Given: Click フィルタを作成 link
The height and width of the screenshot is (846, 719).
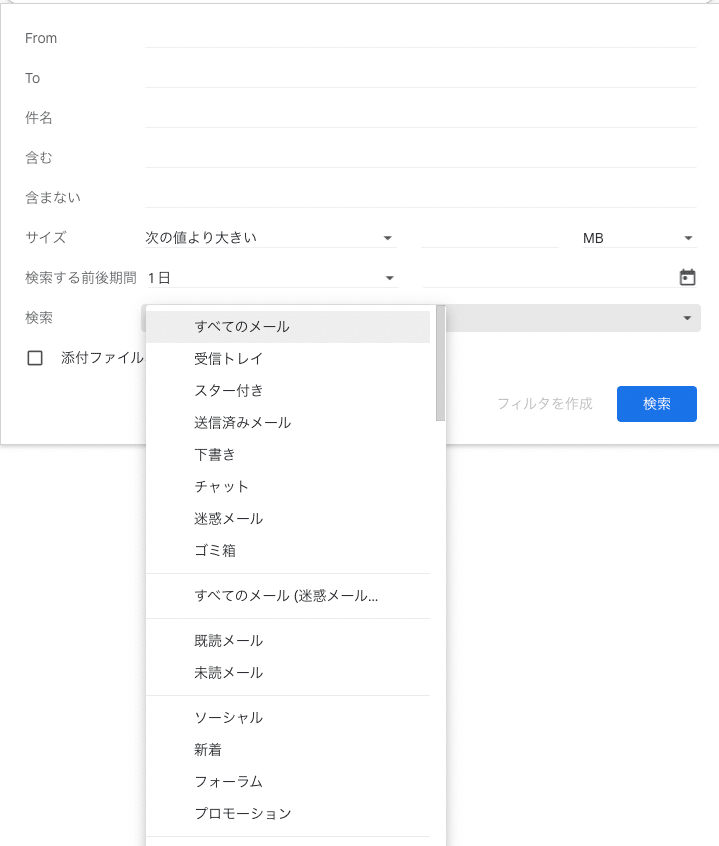Looking at the screenshot, I should [545, 404].
